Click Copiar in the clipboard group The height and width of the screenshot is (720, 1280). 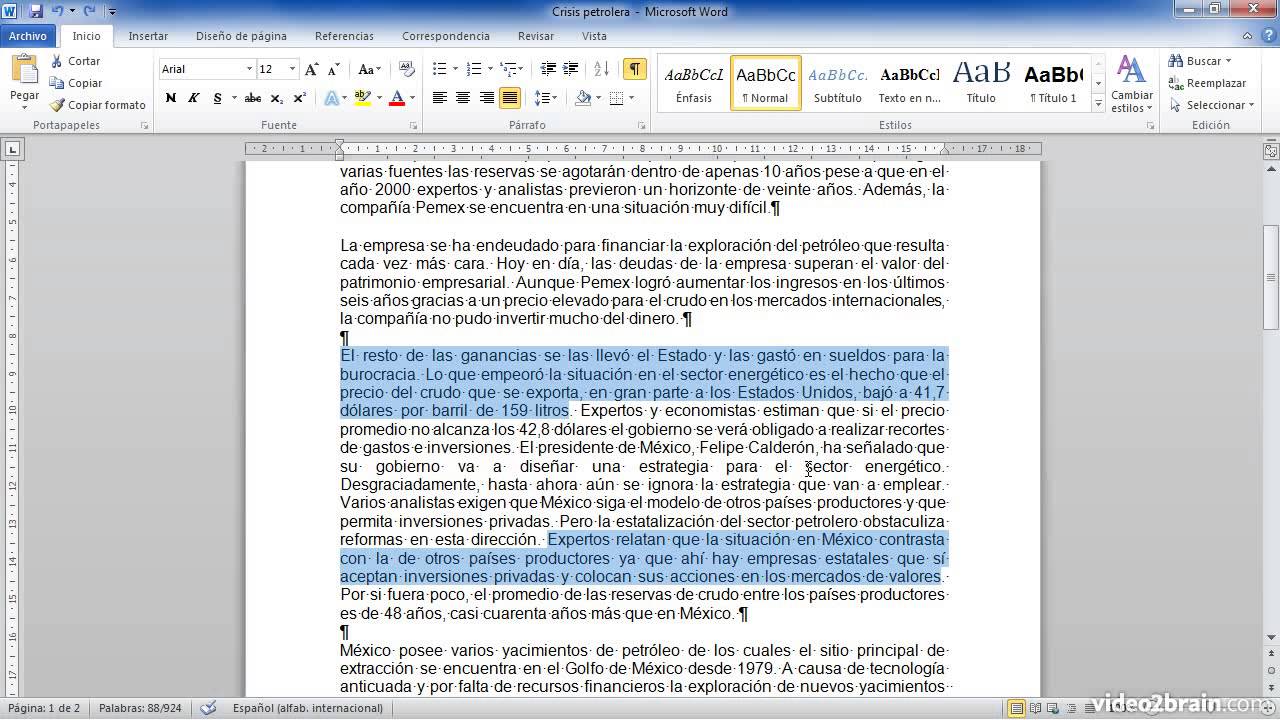click(x=76, y=83)
